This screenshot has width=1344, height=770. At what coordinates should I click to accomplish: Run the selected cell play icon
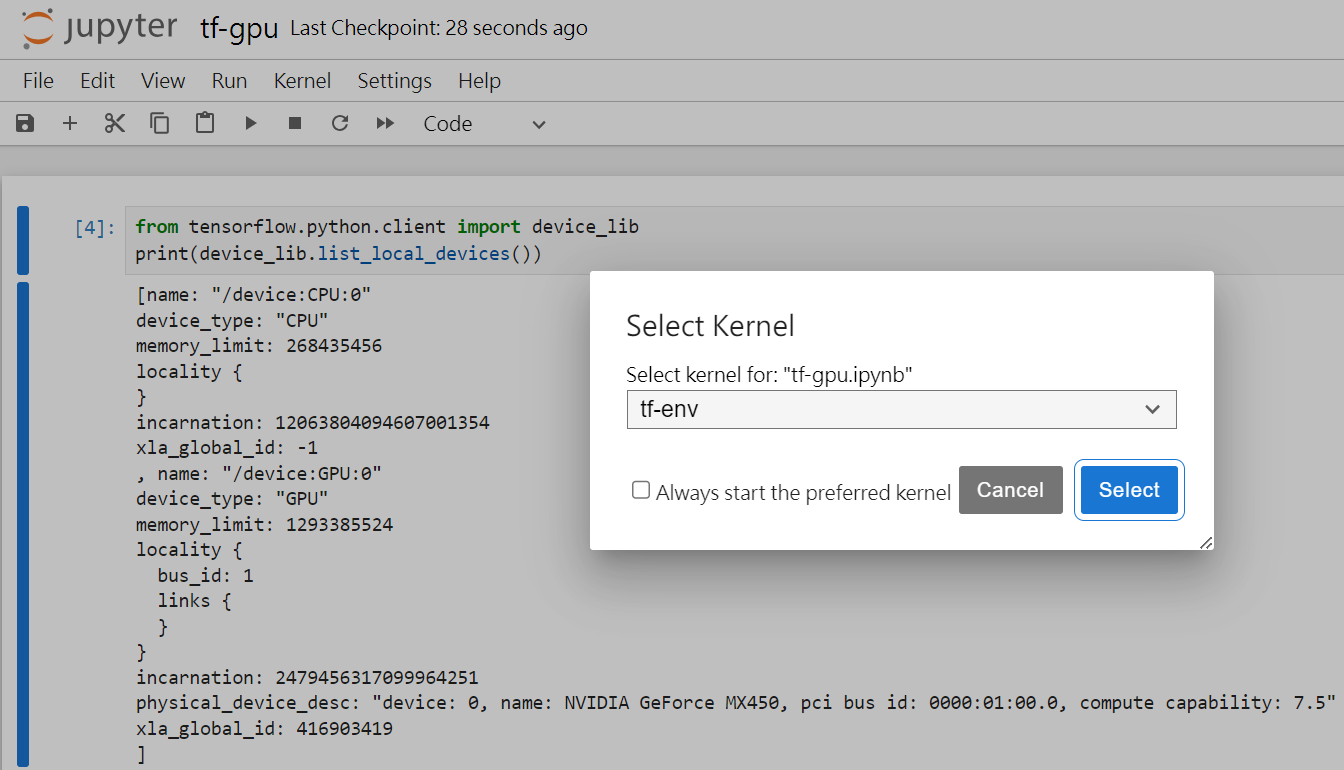251,123
